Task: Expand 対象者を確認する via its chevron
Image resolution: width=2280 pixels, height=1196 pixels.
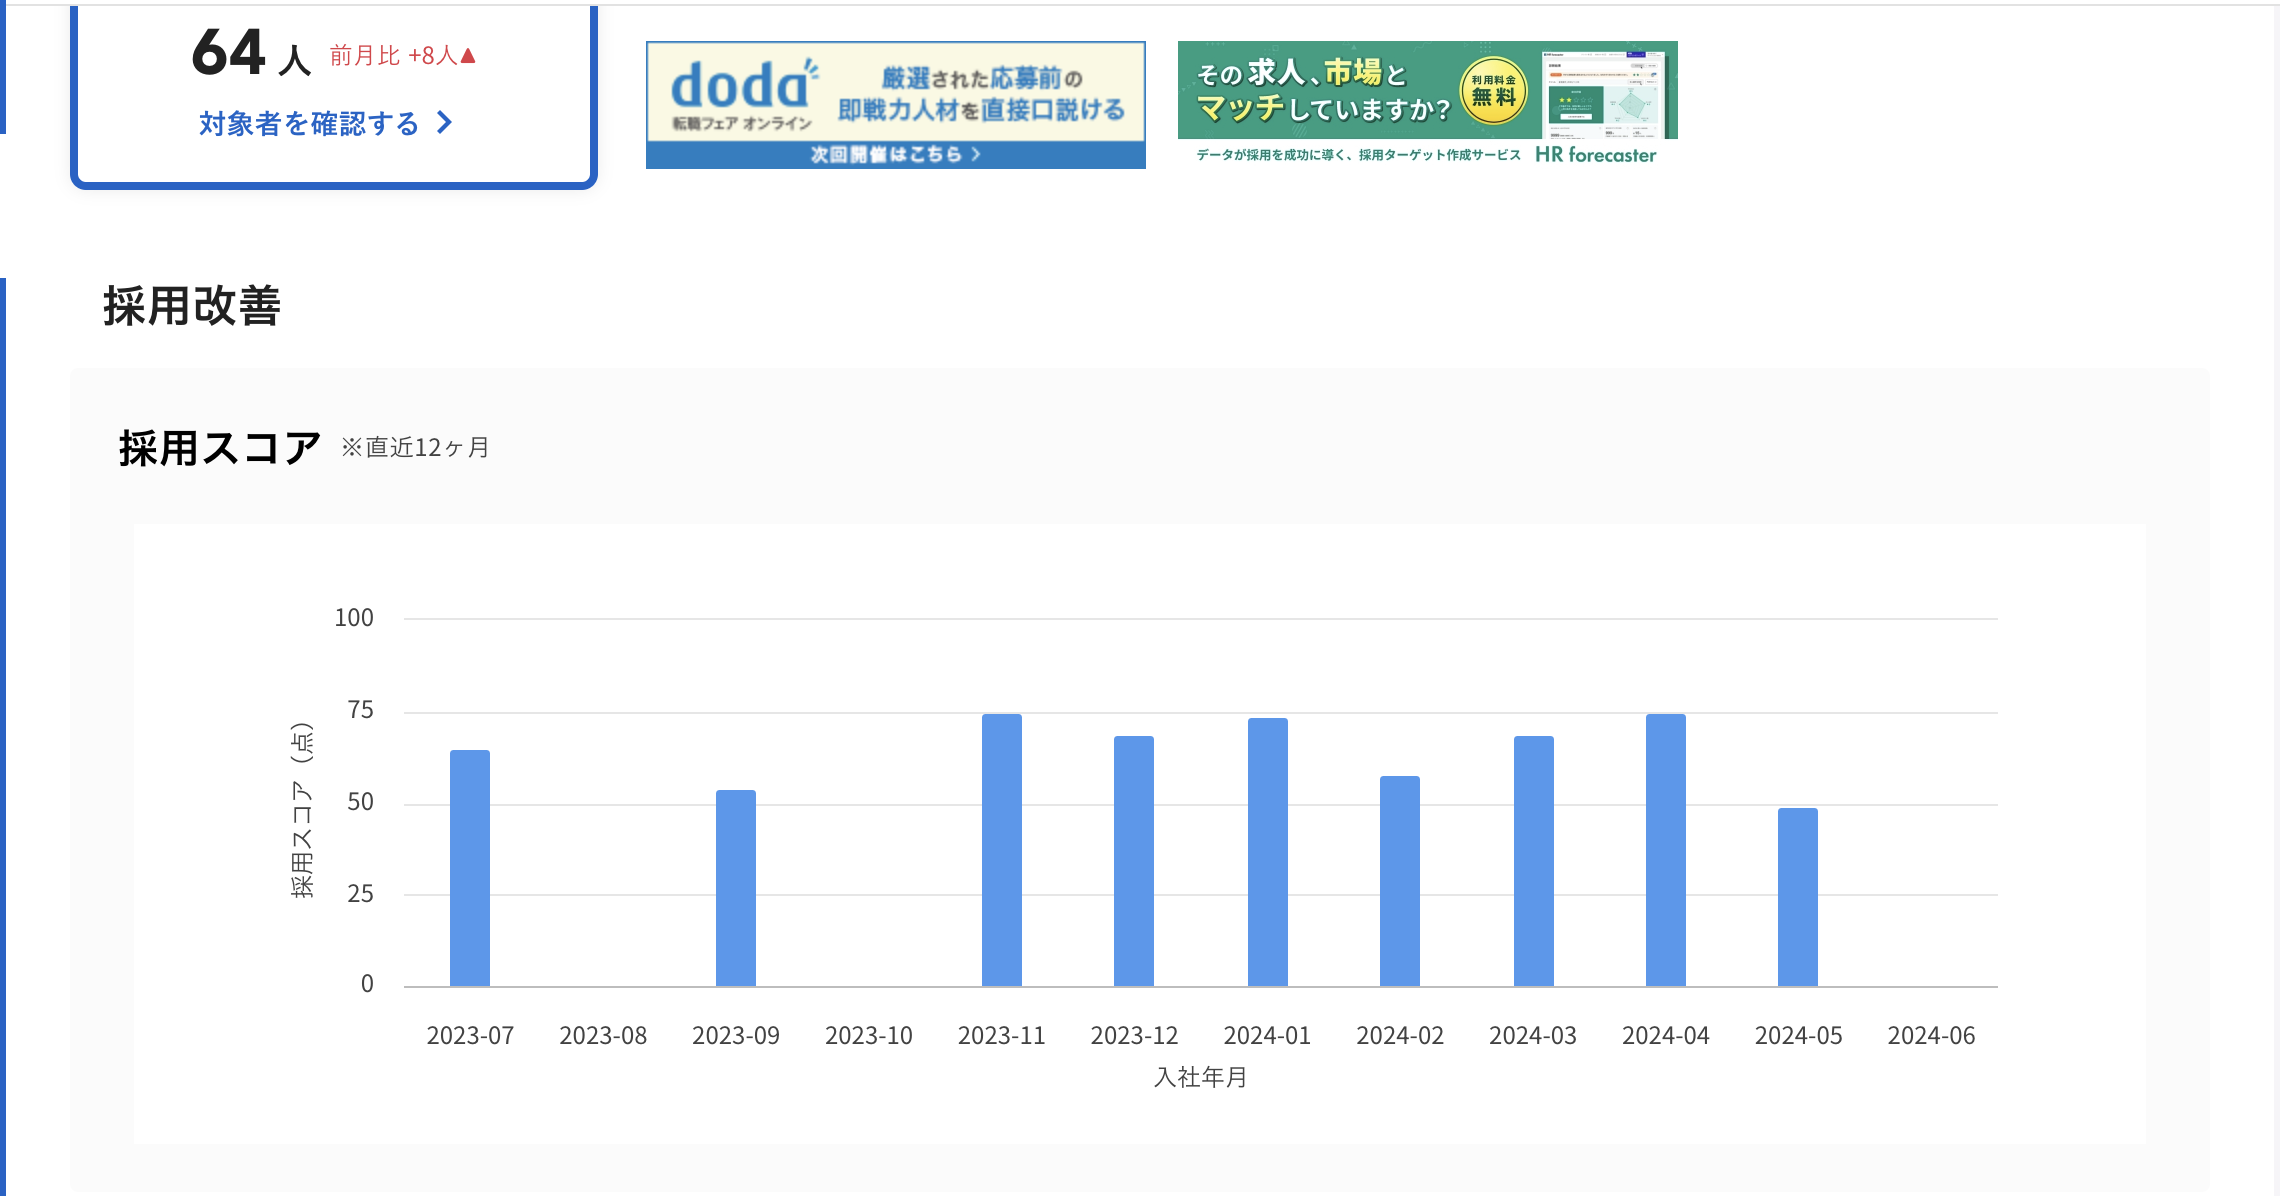Action: (x=444, y=124)
